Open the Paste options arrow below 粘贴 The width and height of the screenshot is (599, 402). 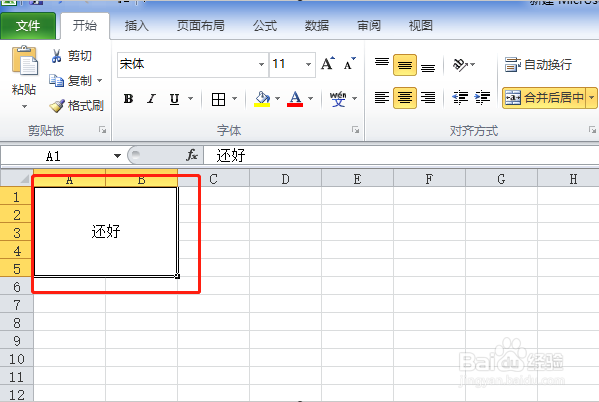(x=24, y=107)
